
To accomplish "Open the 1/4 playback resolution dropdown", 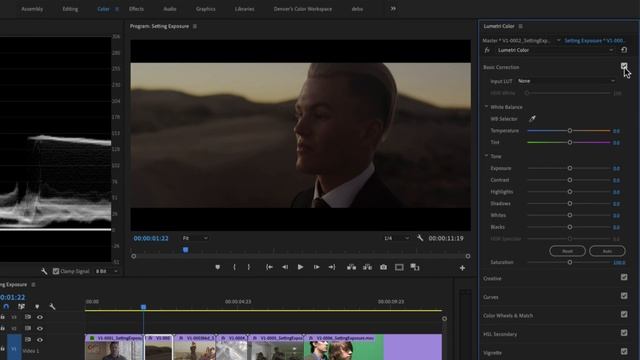I will (x=396, y=238).
